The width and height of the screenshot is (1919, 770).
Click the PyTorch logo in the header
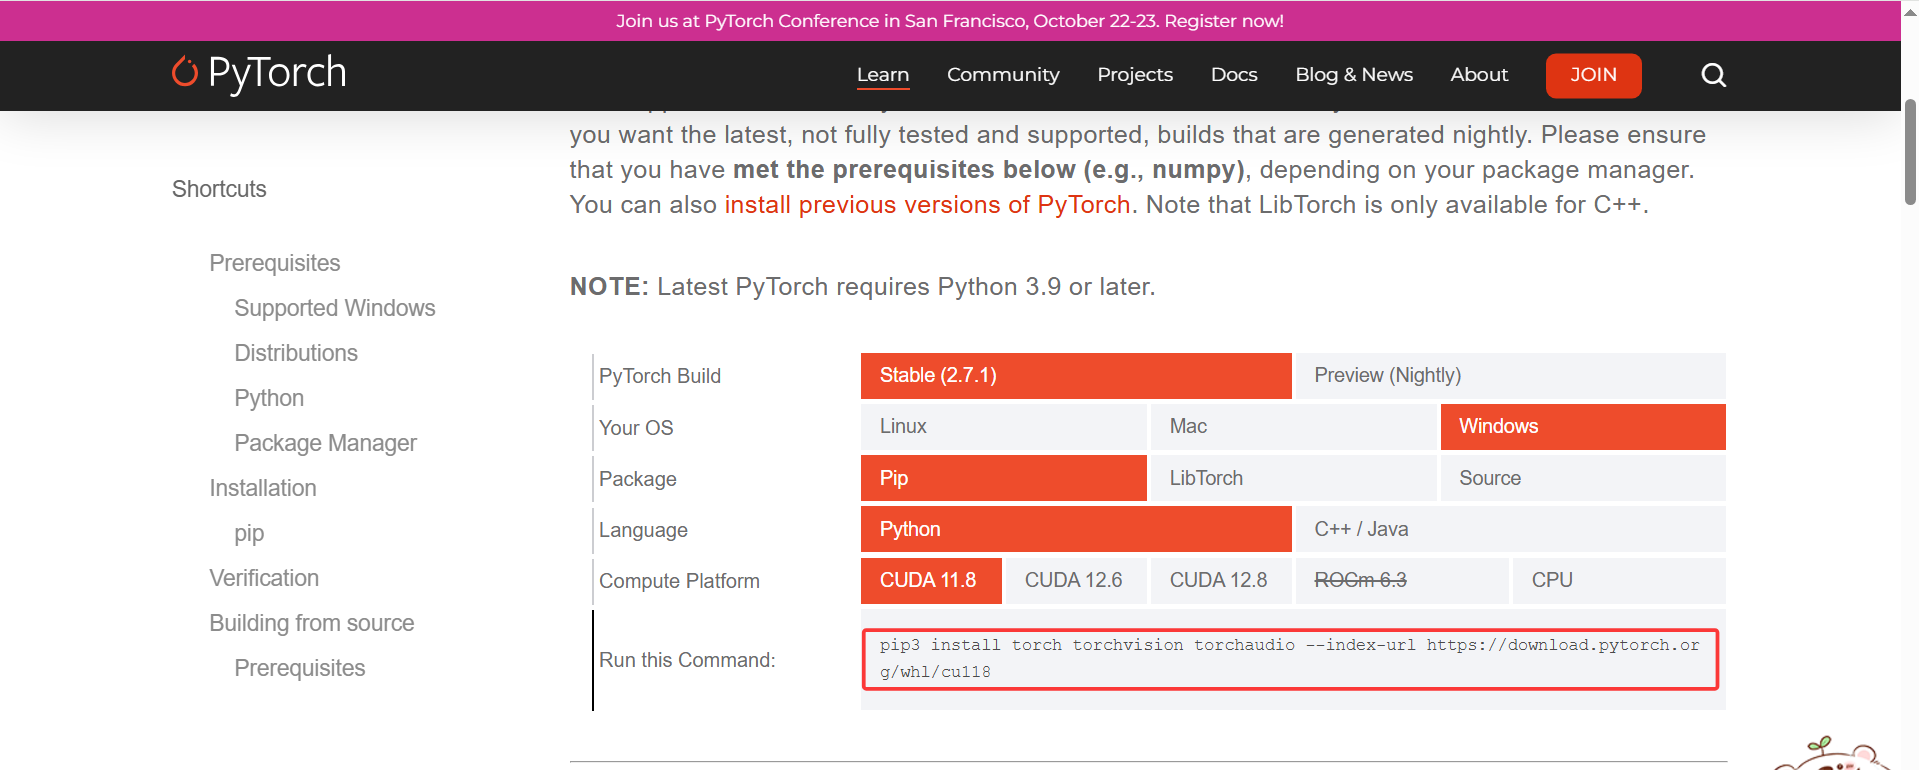click(x=259, y=73)
